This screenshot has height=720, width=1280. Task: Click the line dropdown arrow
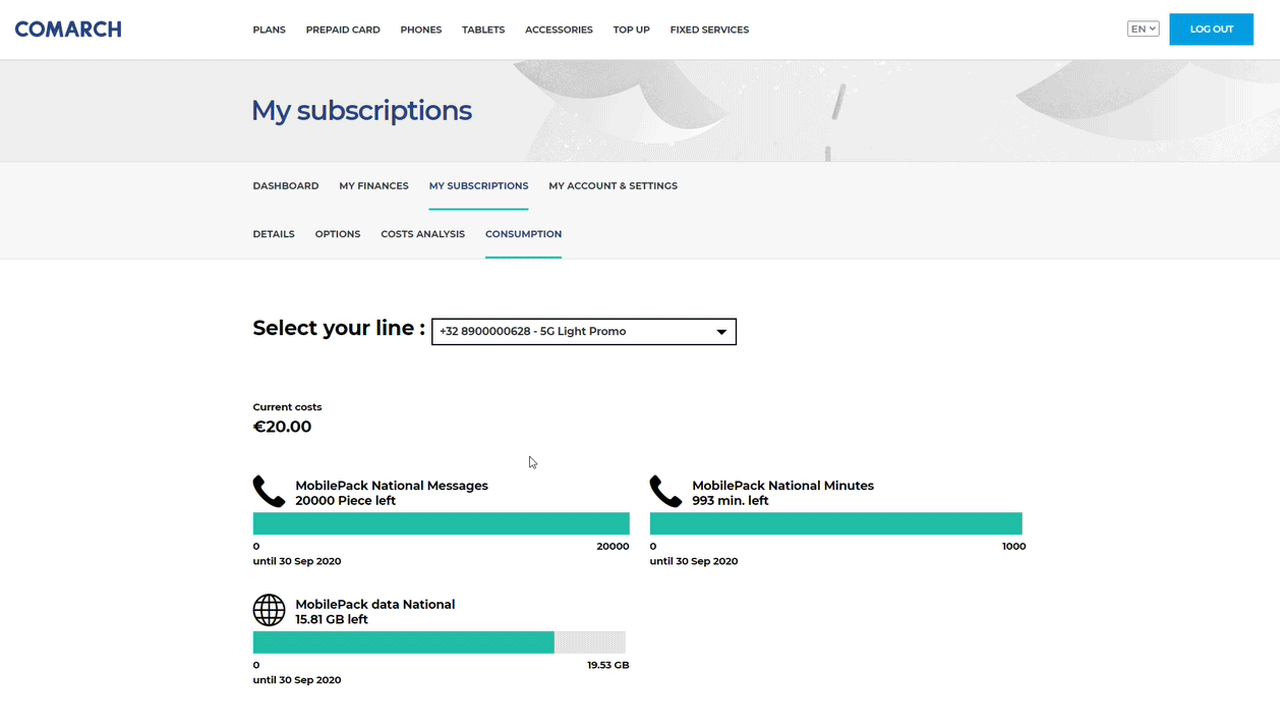tap(721, 332)
